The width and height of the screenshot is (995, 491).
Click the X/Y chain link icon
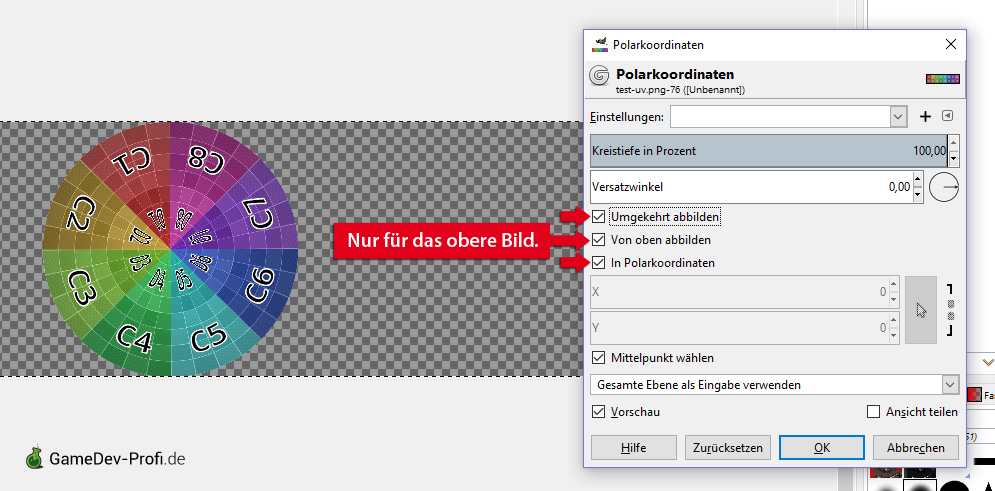coord(950,310)
